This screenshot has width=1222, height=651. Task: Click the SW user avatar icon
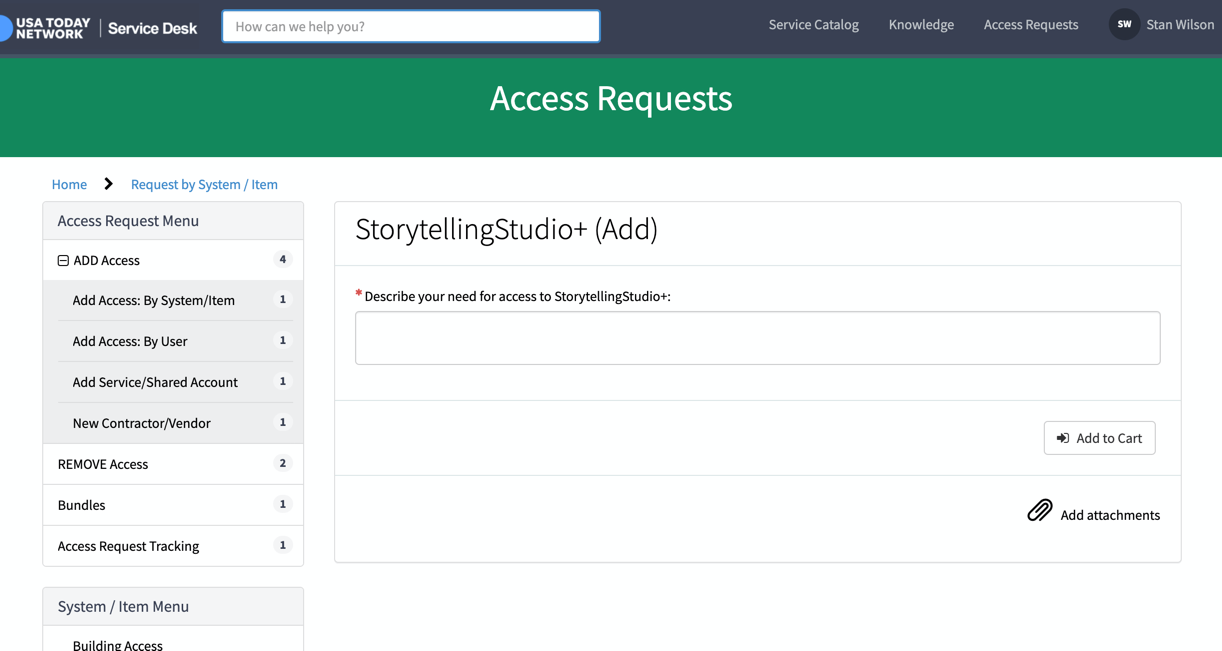tap(1124, 25)
